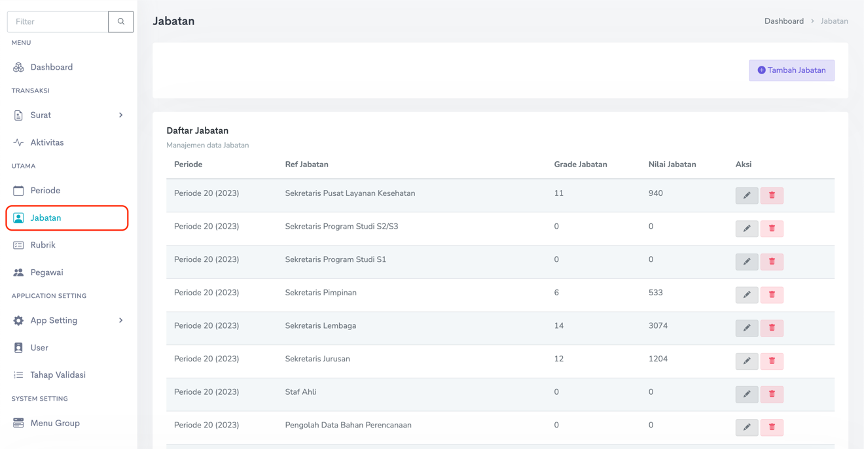The width and height of the screenshot is (864, 450).
Task: Navigate to Pegawai page
Action: pyautogui.click(x=47, y=272)
